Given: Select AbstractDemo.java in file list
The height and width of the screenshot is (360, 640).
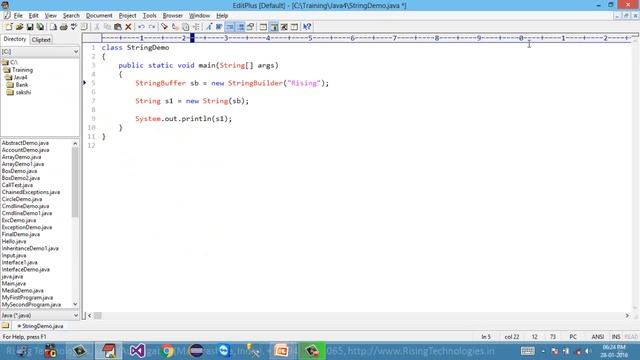Looking at the screenshot, I should [x=25, y=143].
